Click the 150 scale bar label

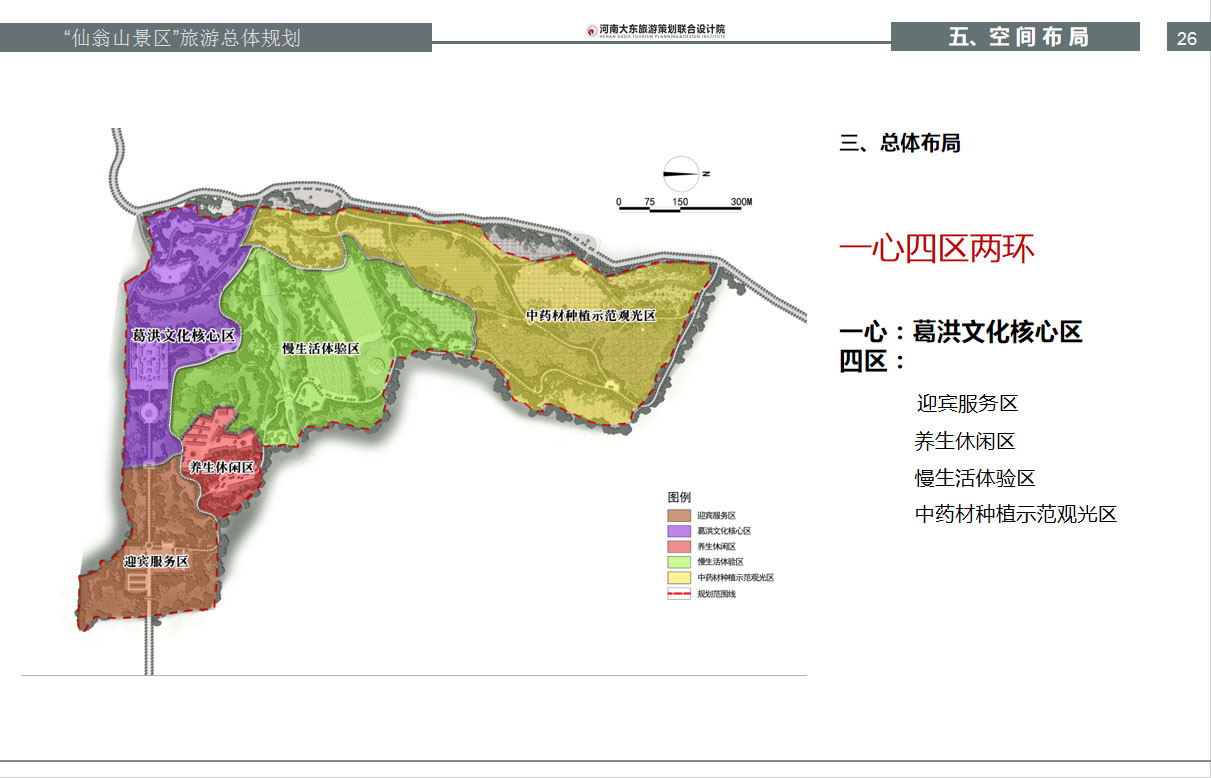681,202
